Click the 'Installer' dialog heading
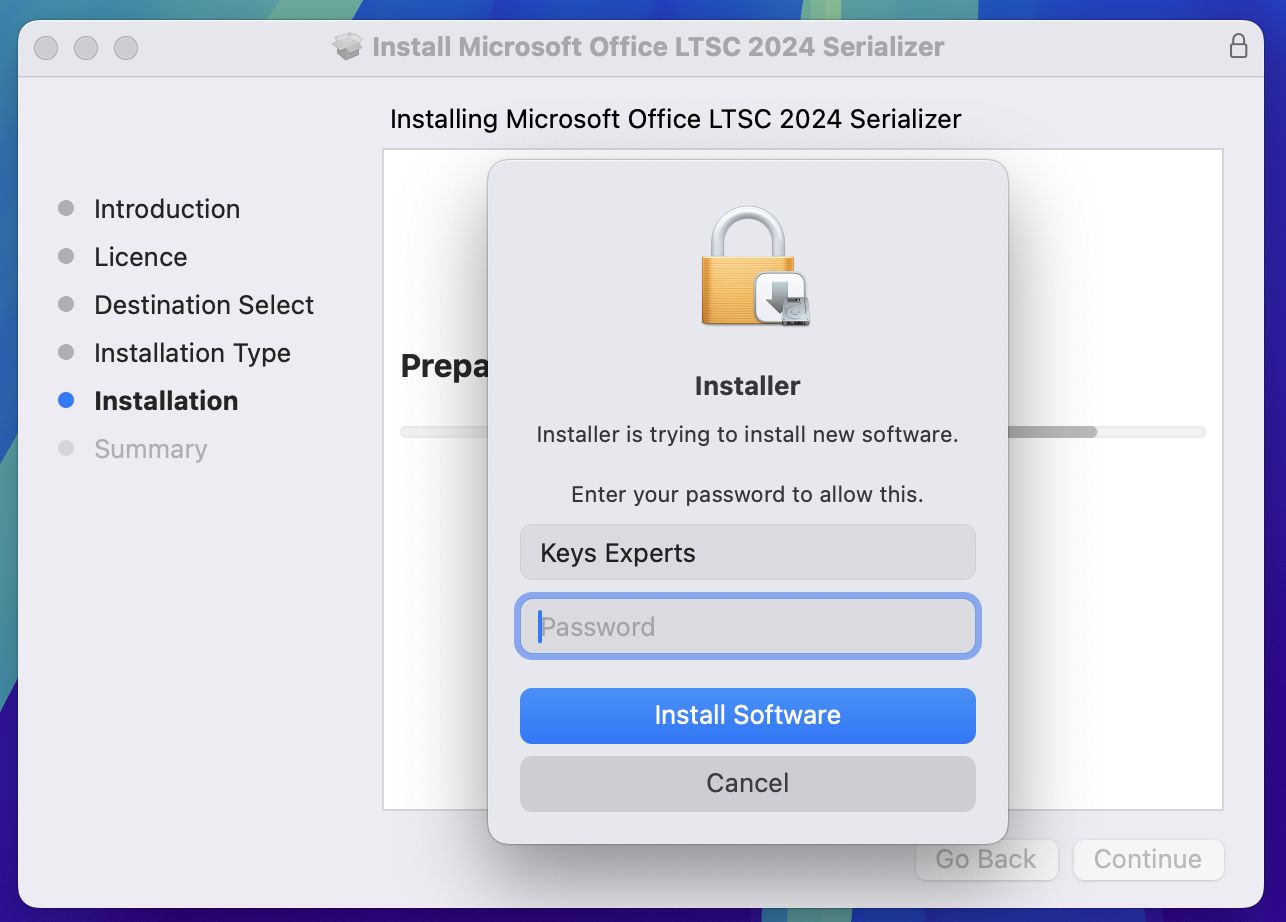1286x922 pixels. [747, 386]
